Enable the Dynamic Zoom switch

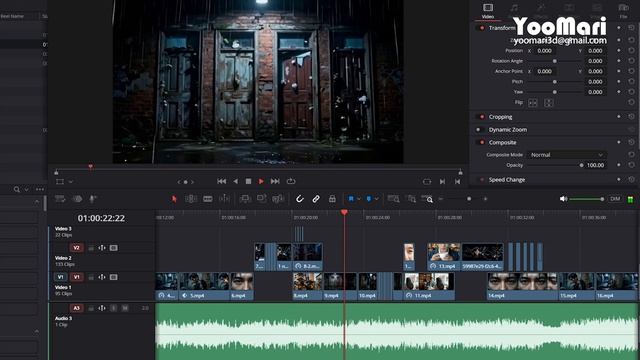click(479, 130)
